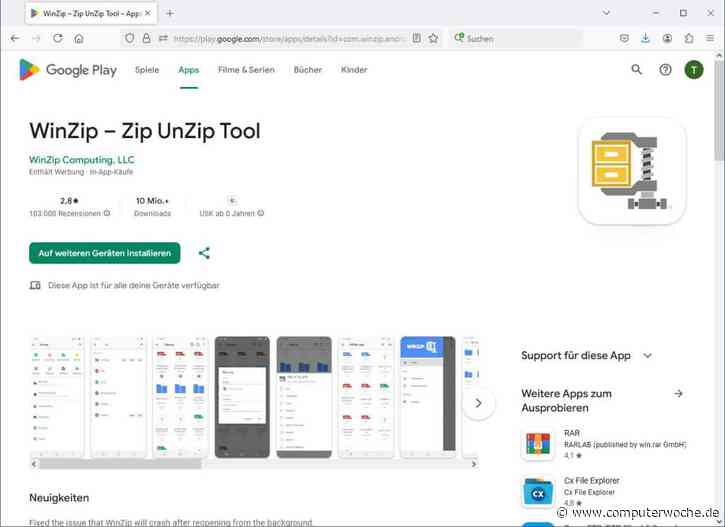
Task: Open the Help question mark icon
Action: coord(665,70)
